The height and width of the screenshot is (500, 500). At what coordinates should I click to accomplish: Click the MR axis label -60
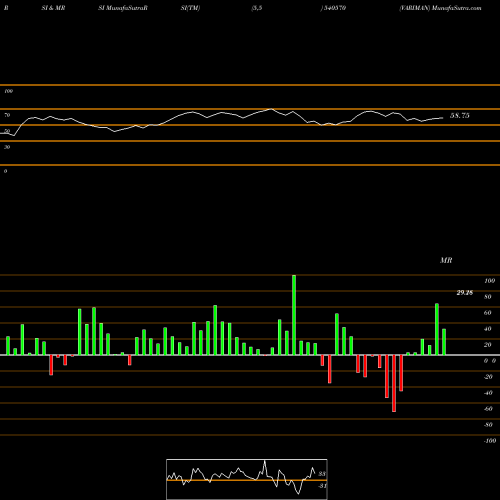pos(488,409)
